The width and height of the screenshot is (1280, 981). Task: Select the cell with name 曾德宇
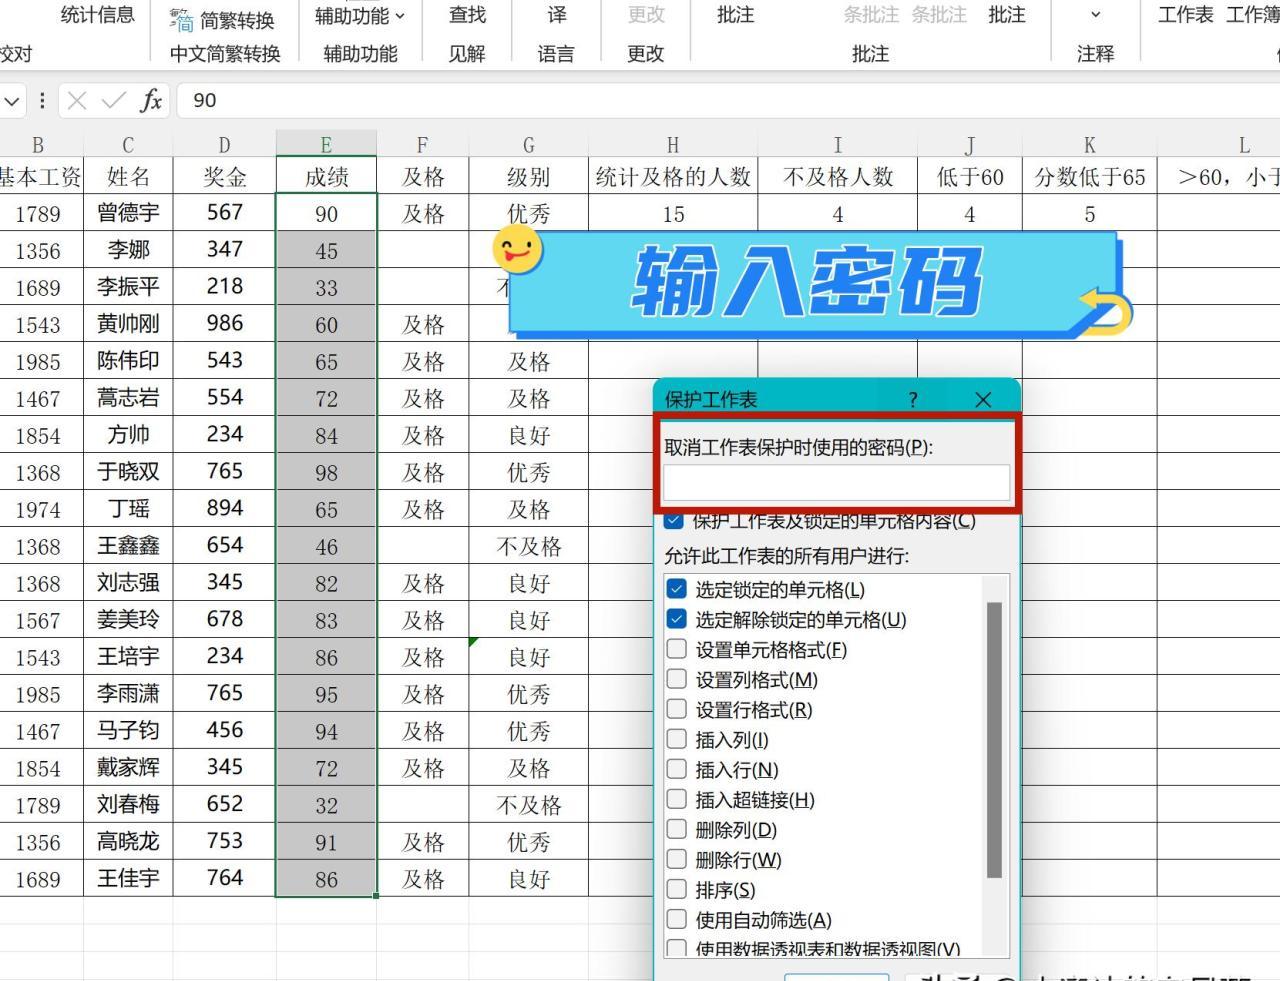tap(128, 213)
